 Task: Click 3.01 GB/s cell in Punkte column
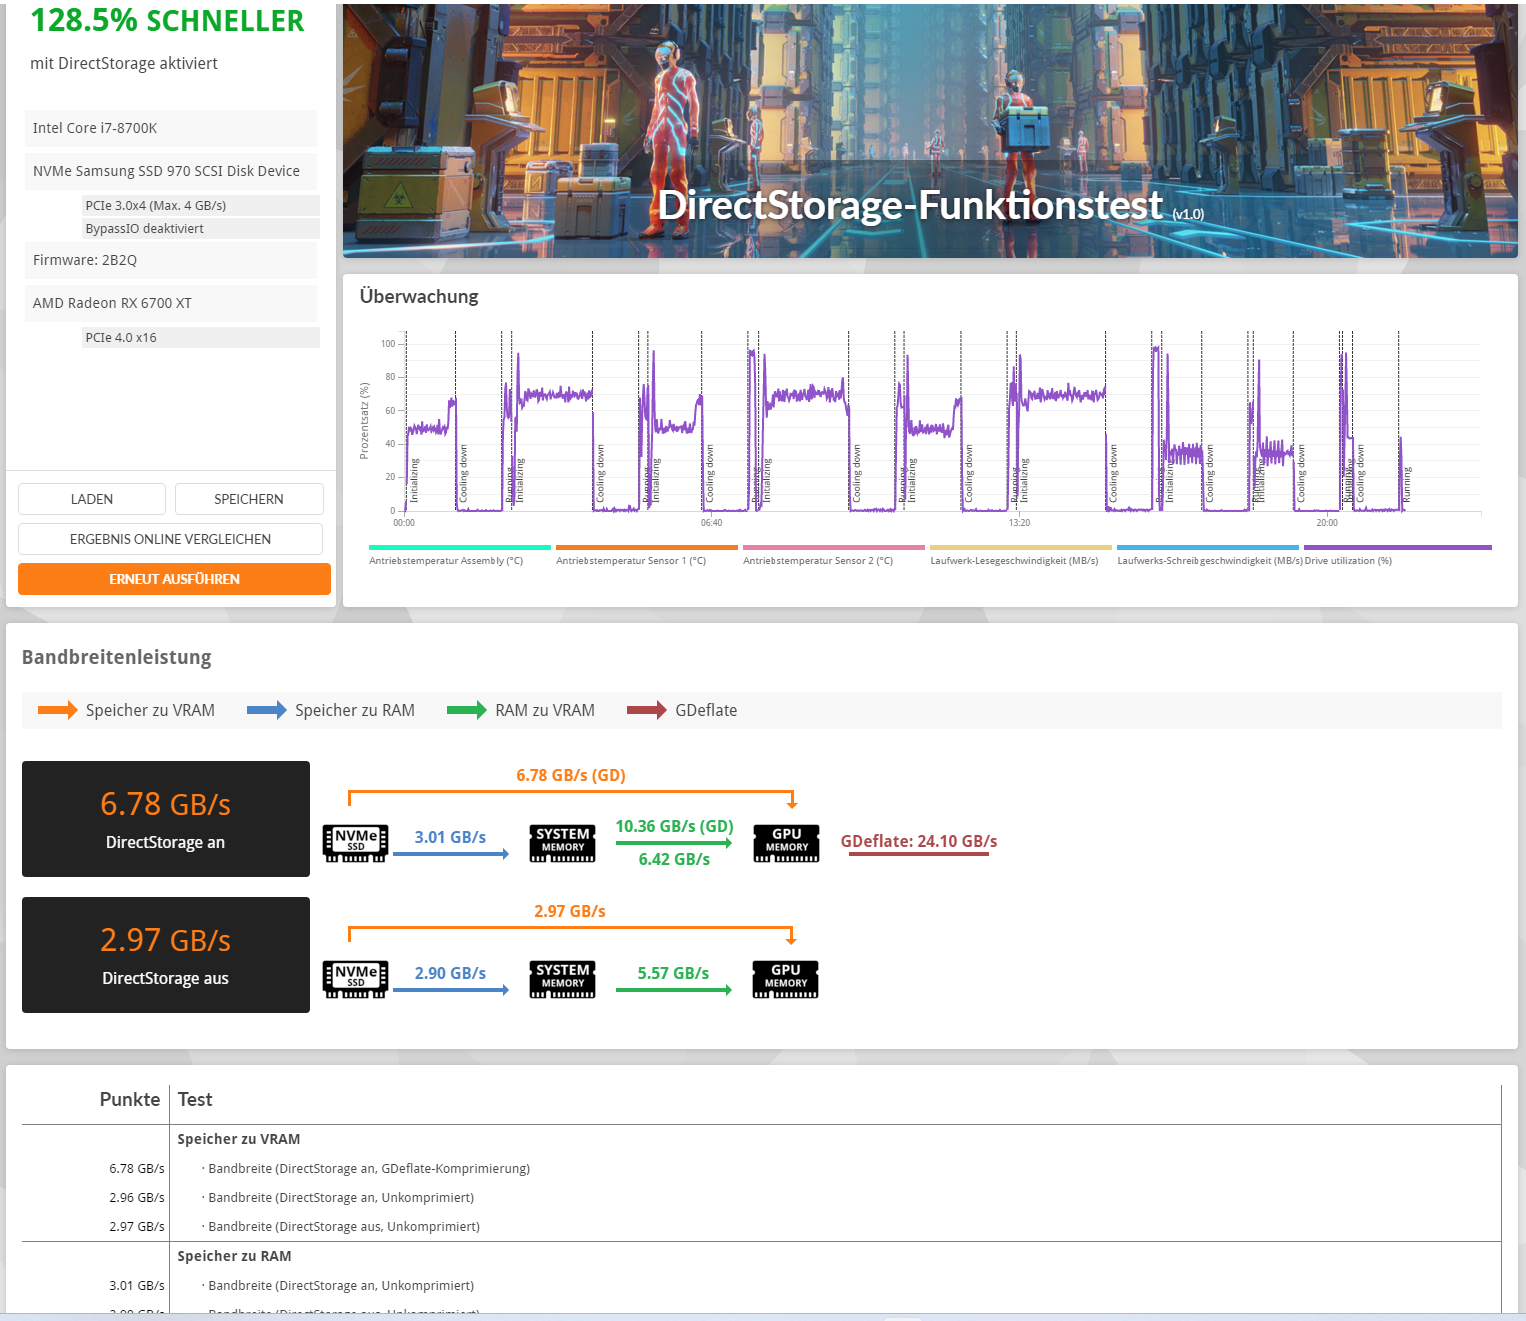coord(137,1285)
